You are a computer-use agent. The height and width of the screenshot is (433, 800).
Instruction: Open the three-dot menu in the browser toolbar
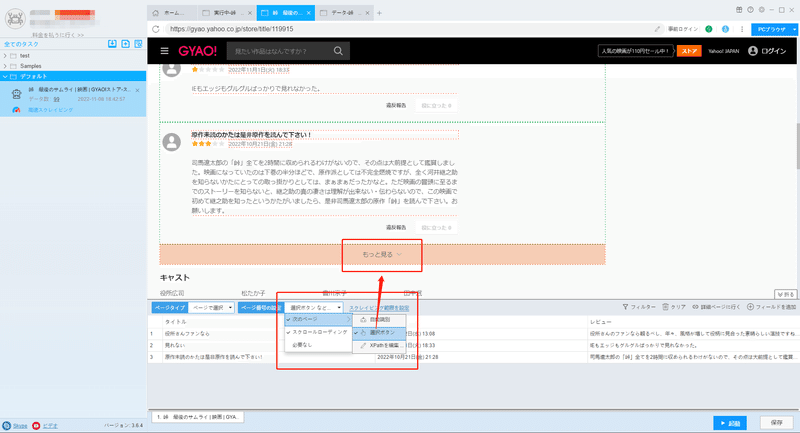[742, 29]
